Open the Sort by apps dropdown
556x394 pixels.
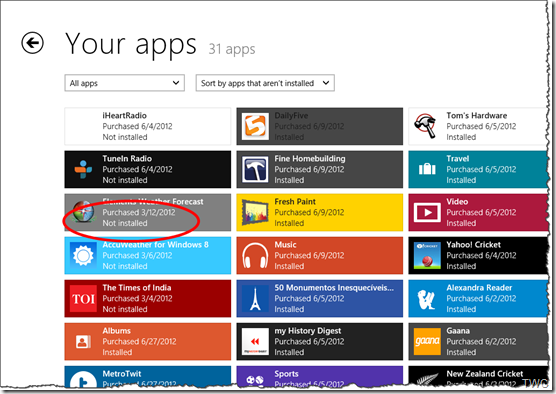point(265,83)
